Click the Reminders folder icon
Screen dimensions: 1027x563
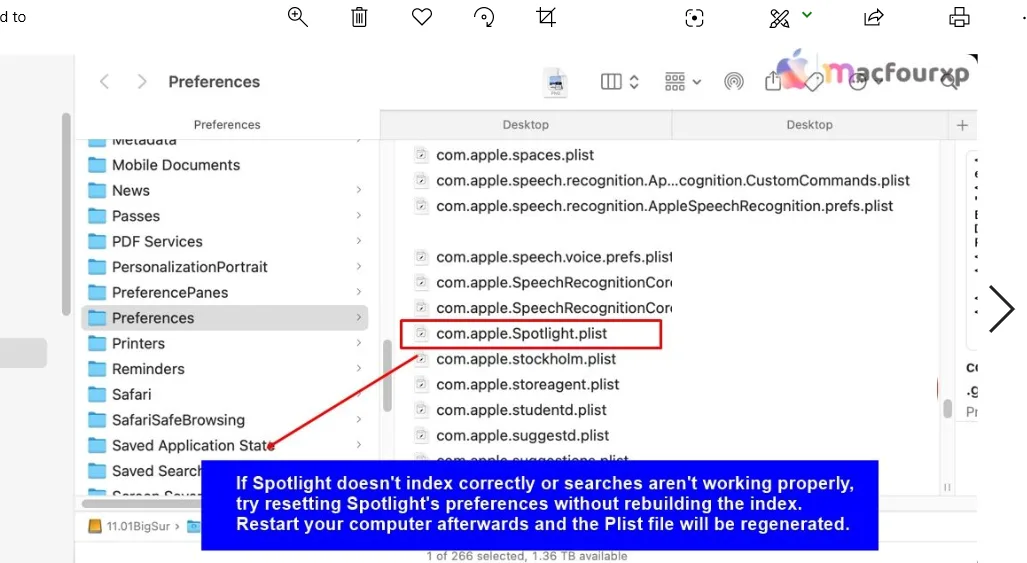tap(97, 369)
